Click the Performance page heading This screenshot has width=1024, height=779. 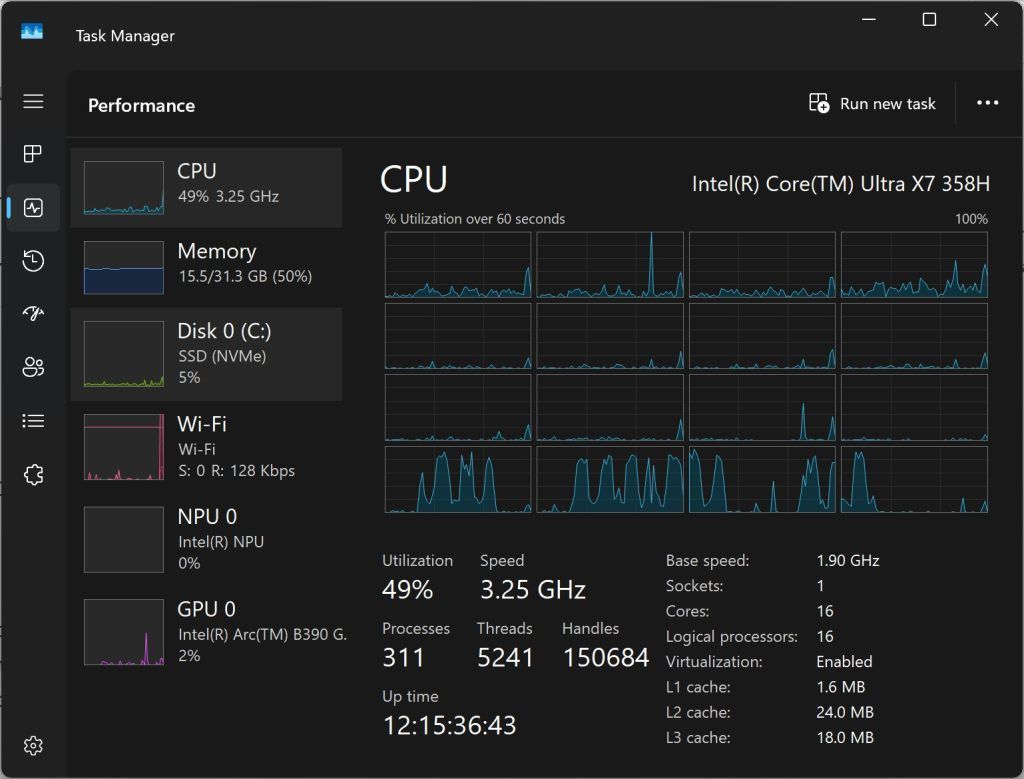coord(141,105)
